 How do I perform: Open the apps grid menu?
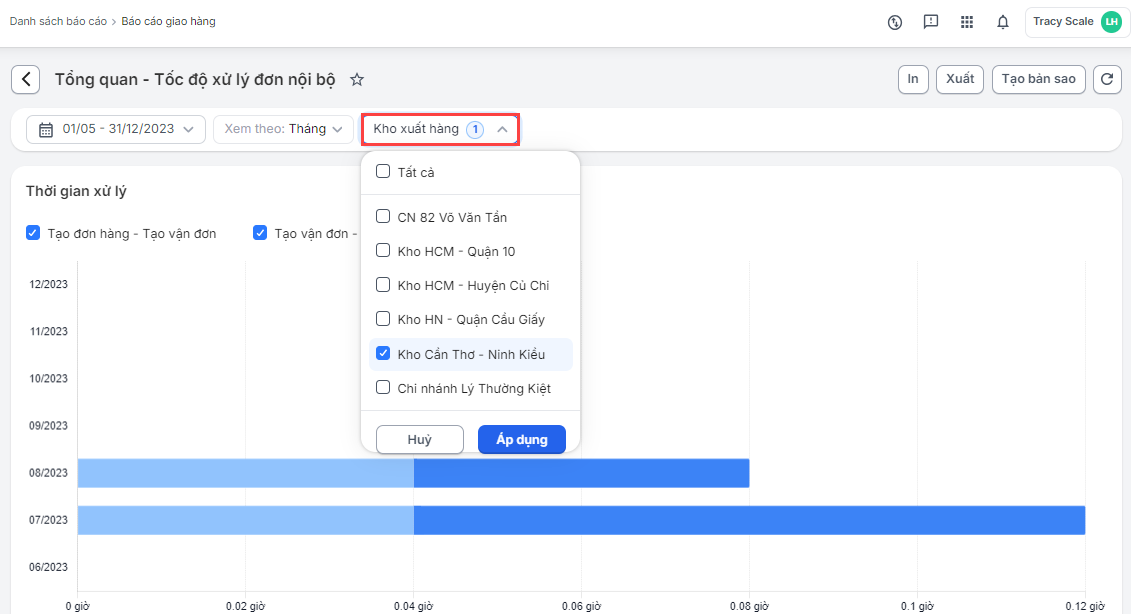967,22
